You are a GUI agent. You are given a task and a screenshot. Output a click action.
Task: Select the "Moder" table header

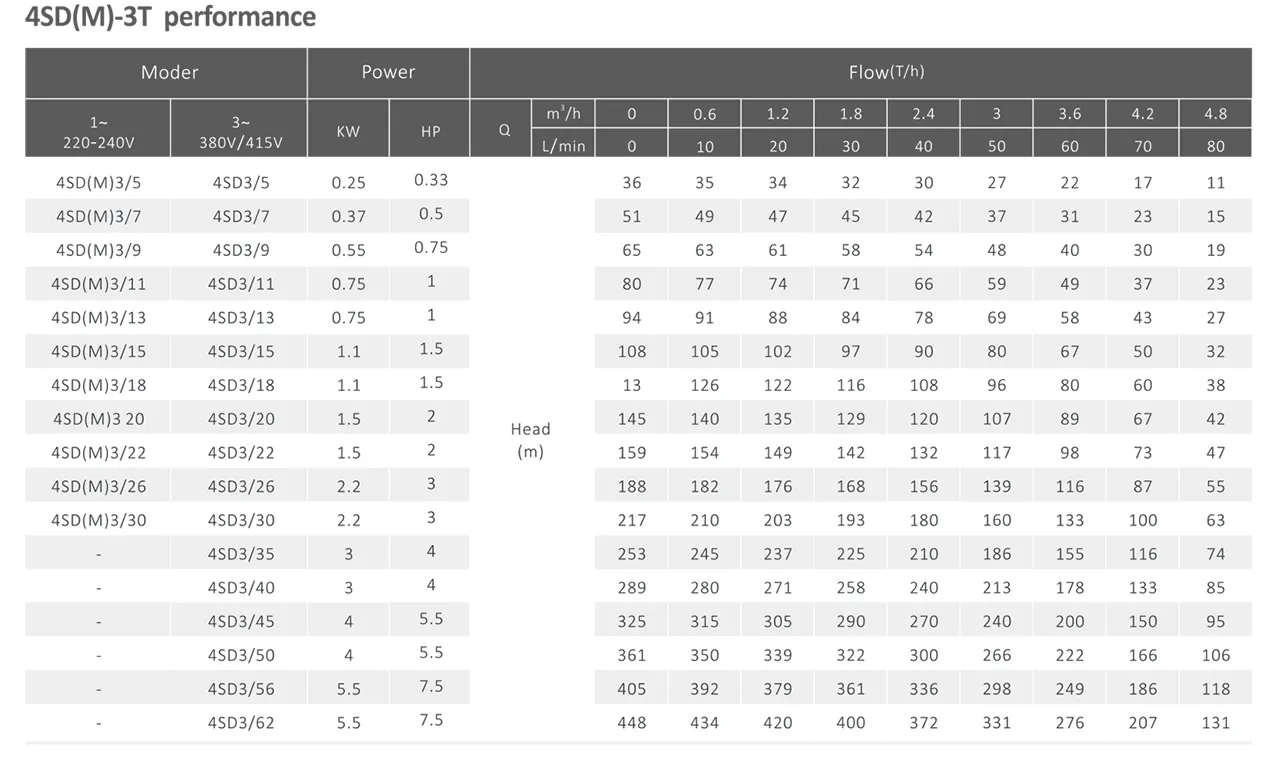169,72
